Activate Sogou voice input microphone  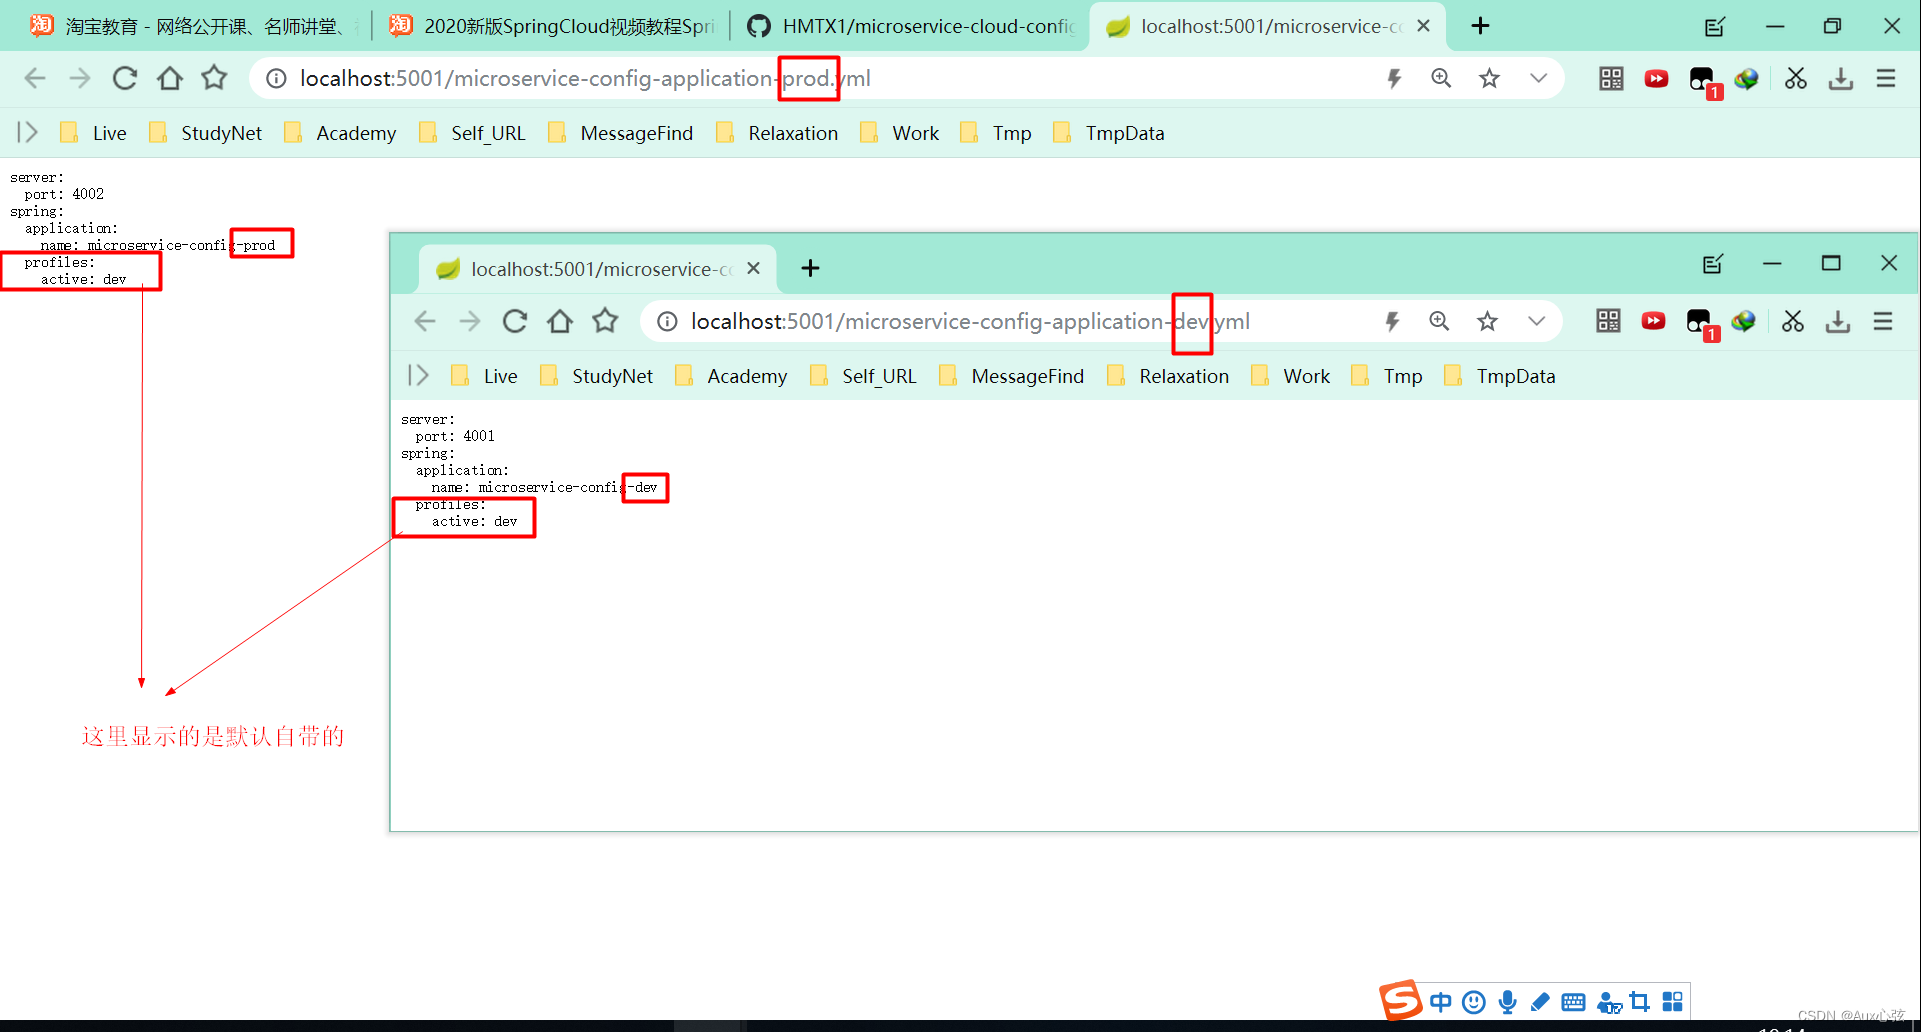(x=1507, y=1001)
